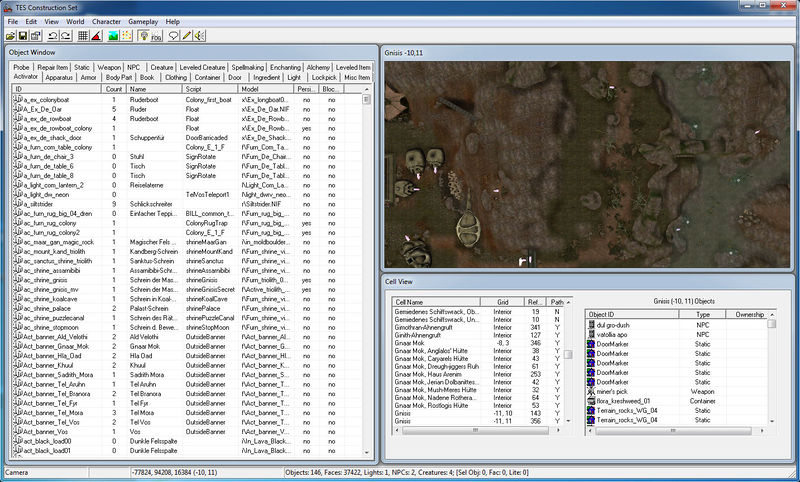The image size is (800, 482).
Task: Open landscape editing toolbar icon
Action: click(113, 36)
